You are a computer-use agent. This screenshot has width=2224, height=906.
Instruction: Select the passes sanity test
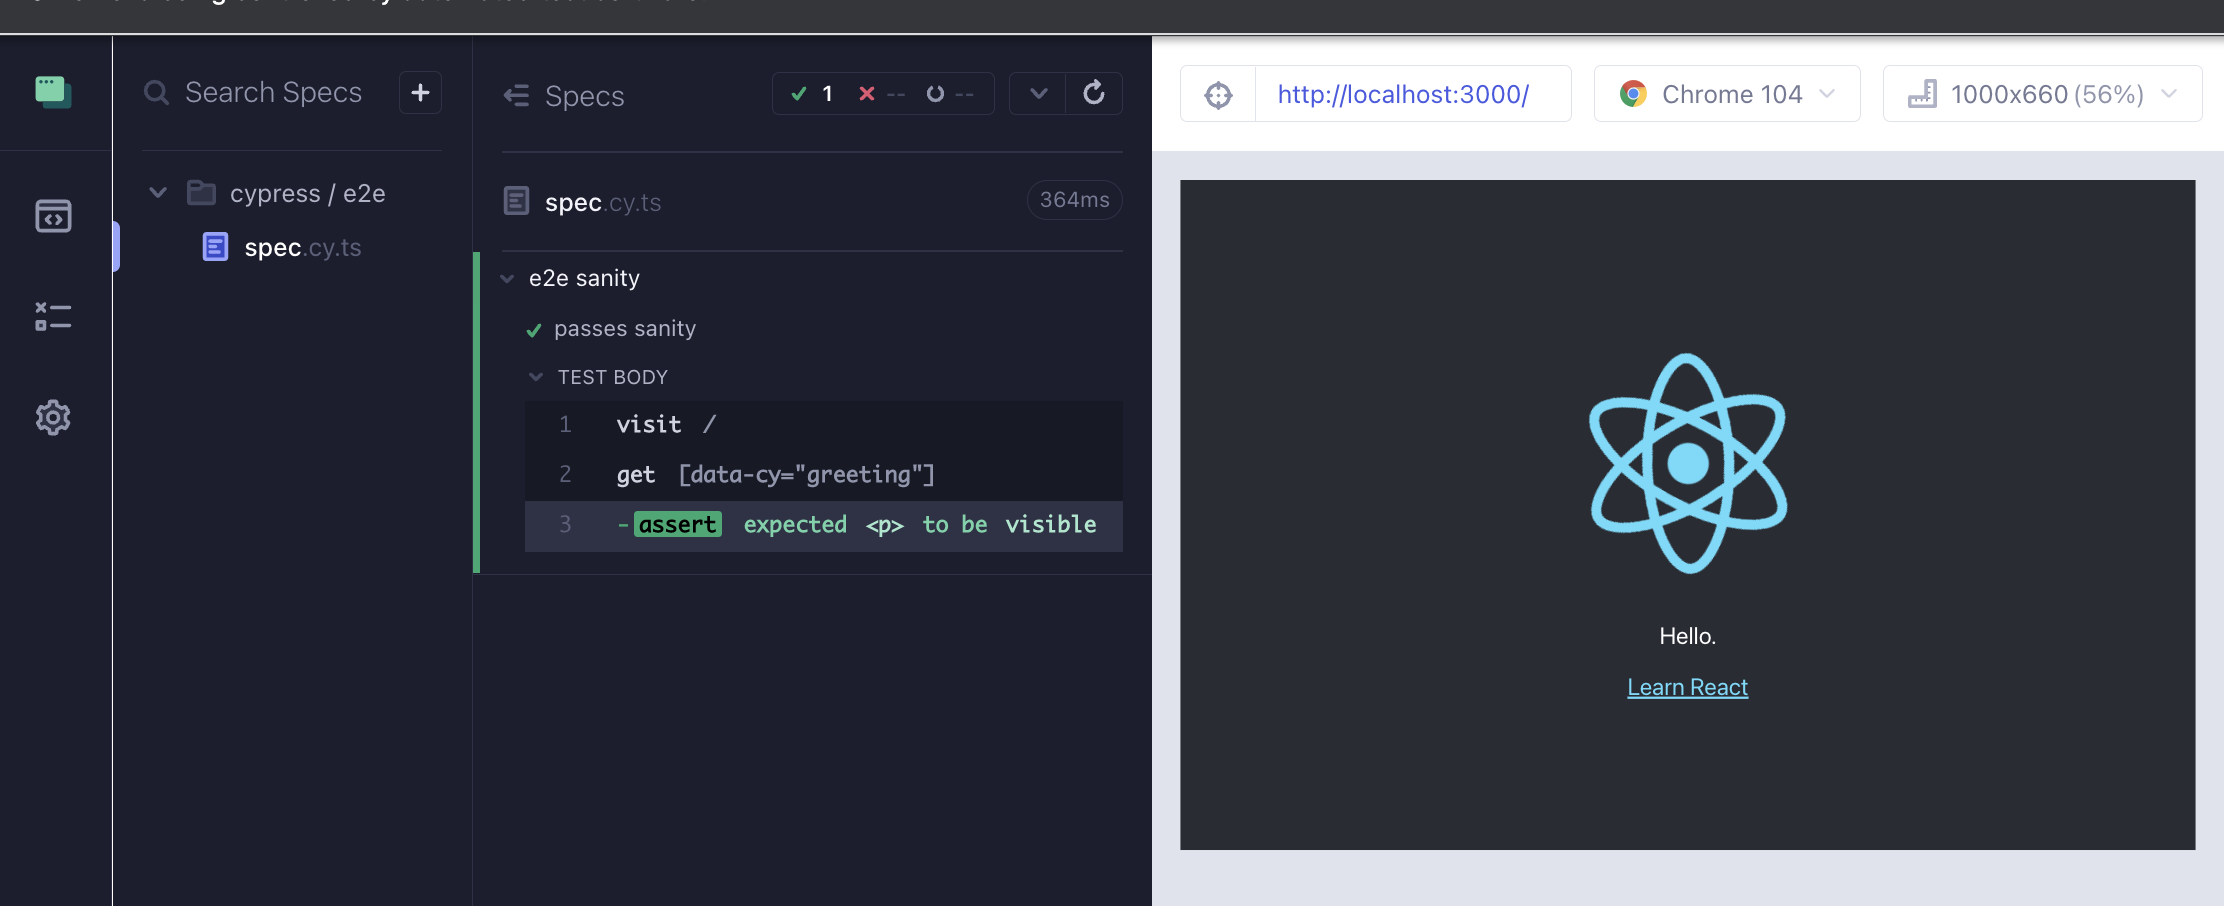625,328
